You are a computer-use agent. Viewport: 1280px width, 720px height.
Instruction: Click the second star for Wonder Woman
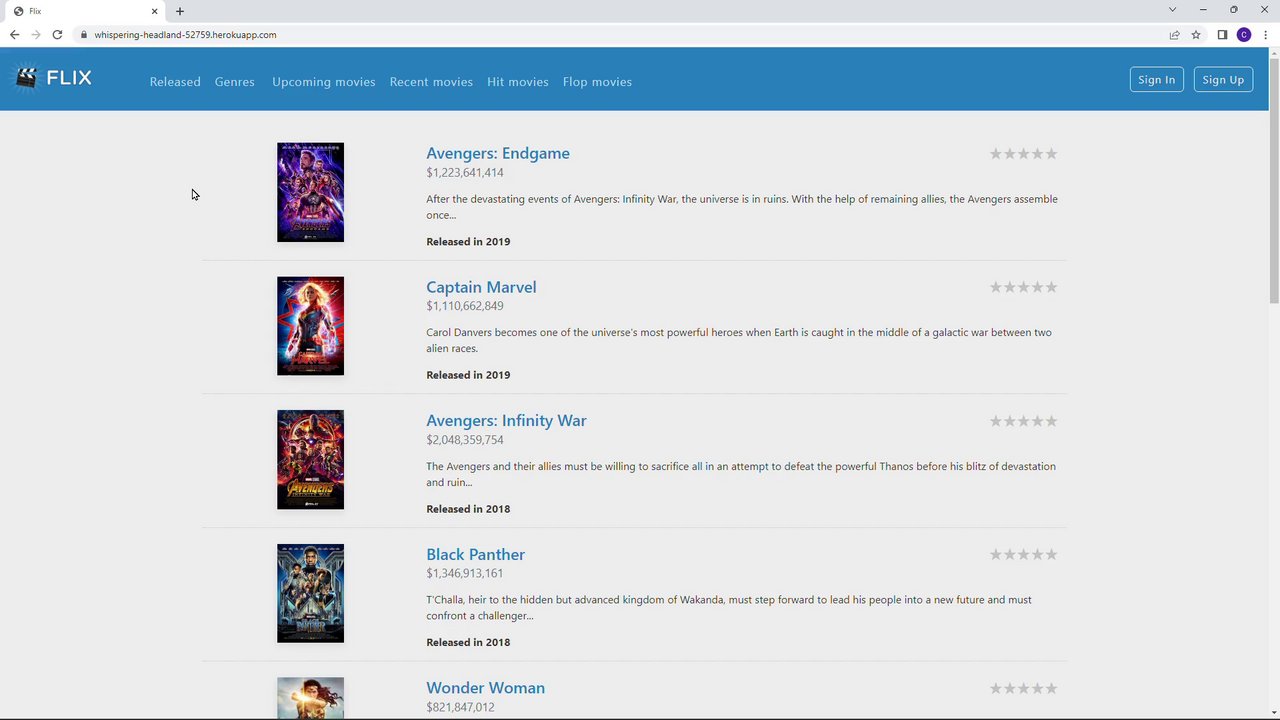[x=1009, y=688]
